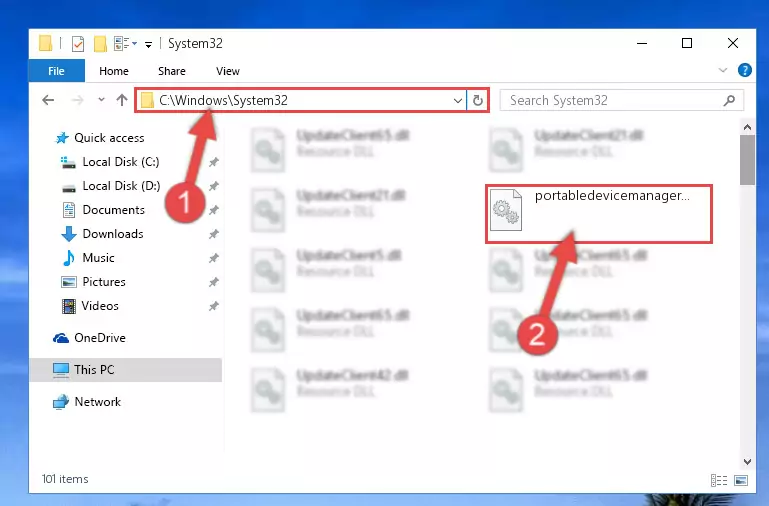Click the pin icon next to Videos
Viewport: 769px width, 506px height.
(213, 306)
